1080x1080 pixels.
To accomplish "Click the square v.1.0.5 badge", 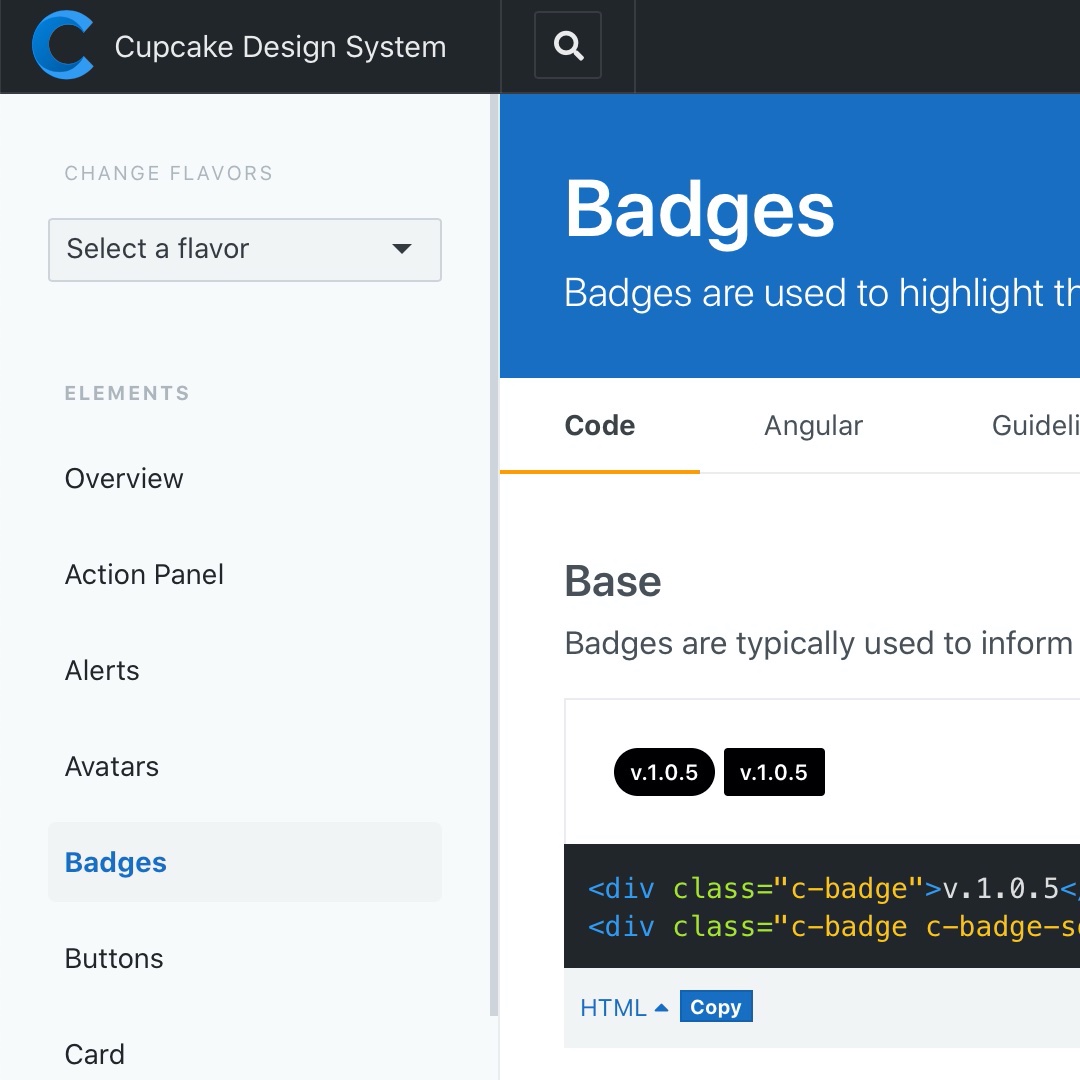I will pyautogui.click(x=774, y=773).
